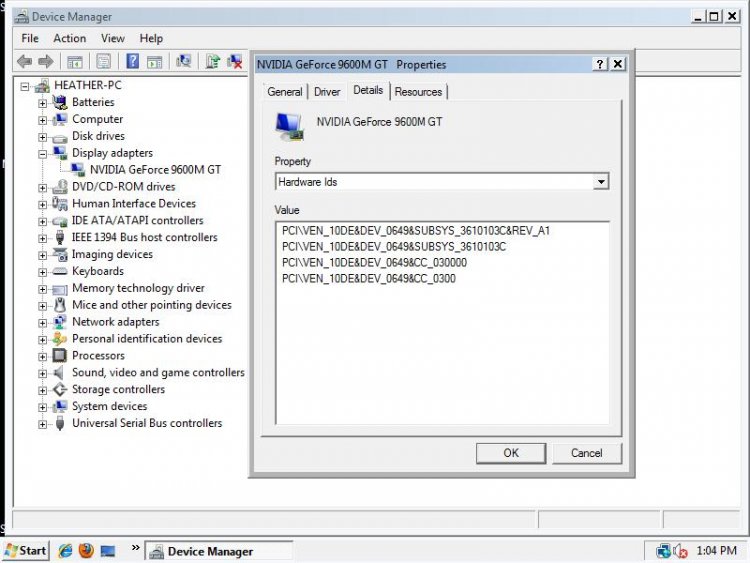Select the Memory technology driver item
750x563 pixels.
pos(138,288)
